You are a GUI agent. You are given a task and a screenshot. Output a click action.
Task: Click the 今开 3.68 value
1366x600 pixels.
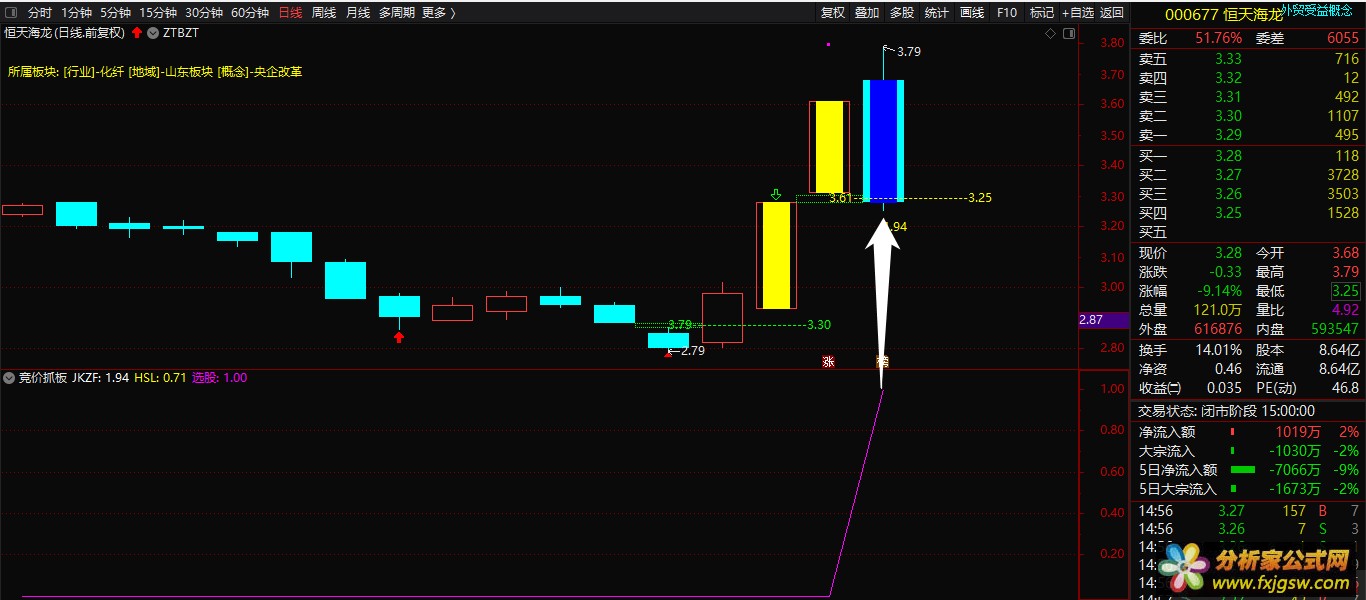pos(1344,253)
